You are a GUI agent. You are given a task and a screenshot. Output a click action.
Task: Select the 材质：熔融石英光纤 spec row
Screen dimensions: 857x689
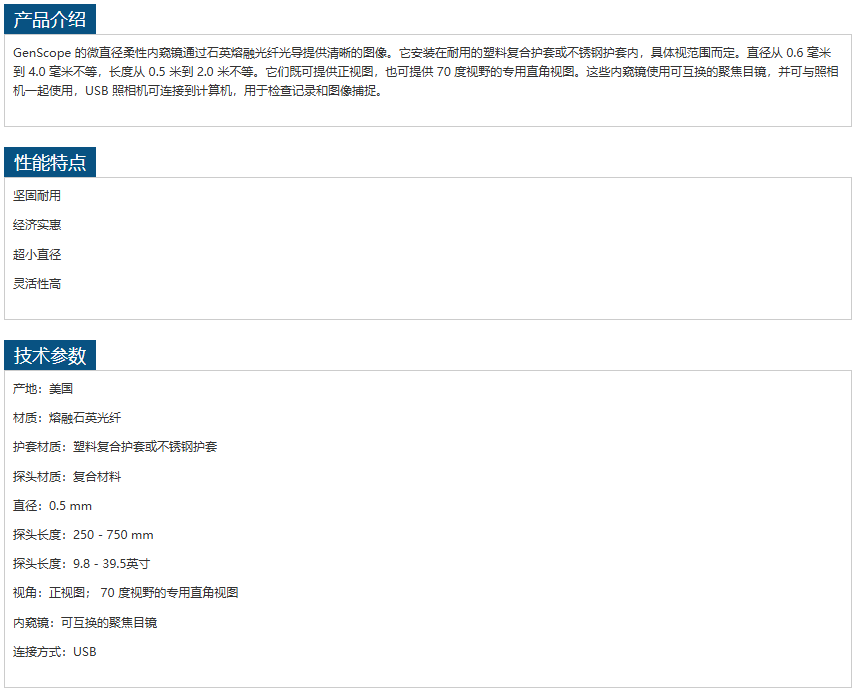pyautogui.click(x=67, y=418)
